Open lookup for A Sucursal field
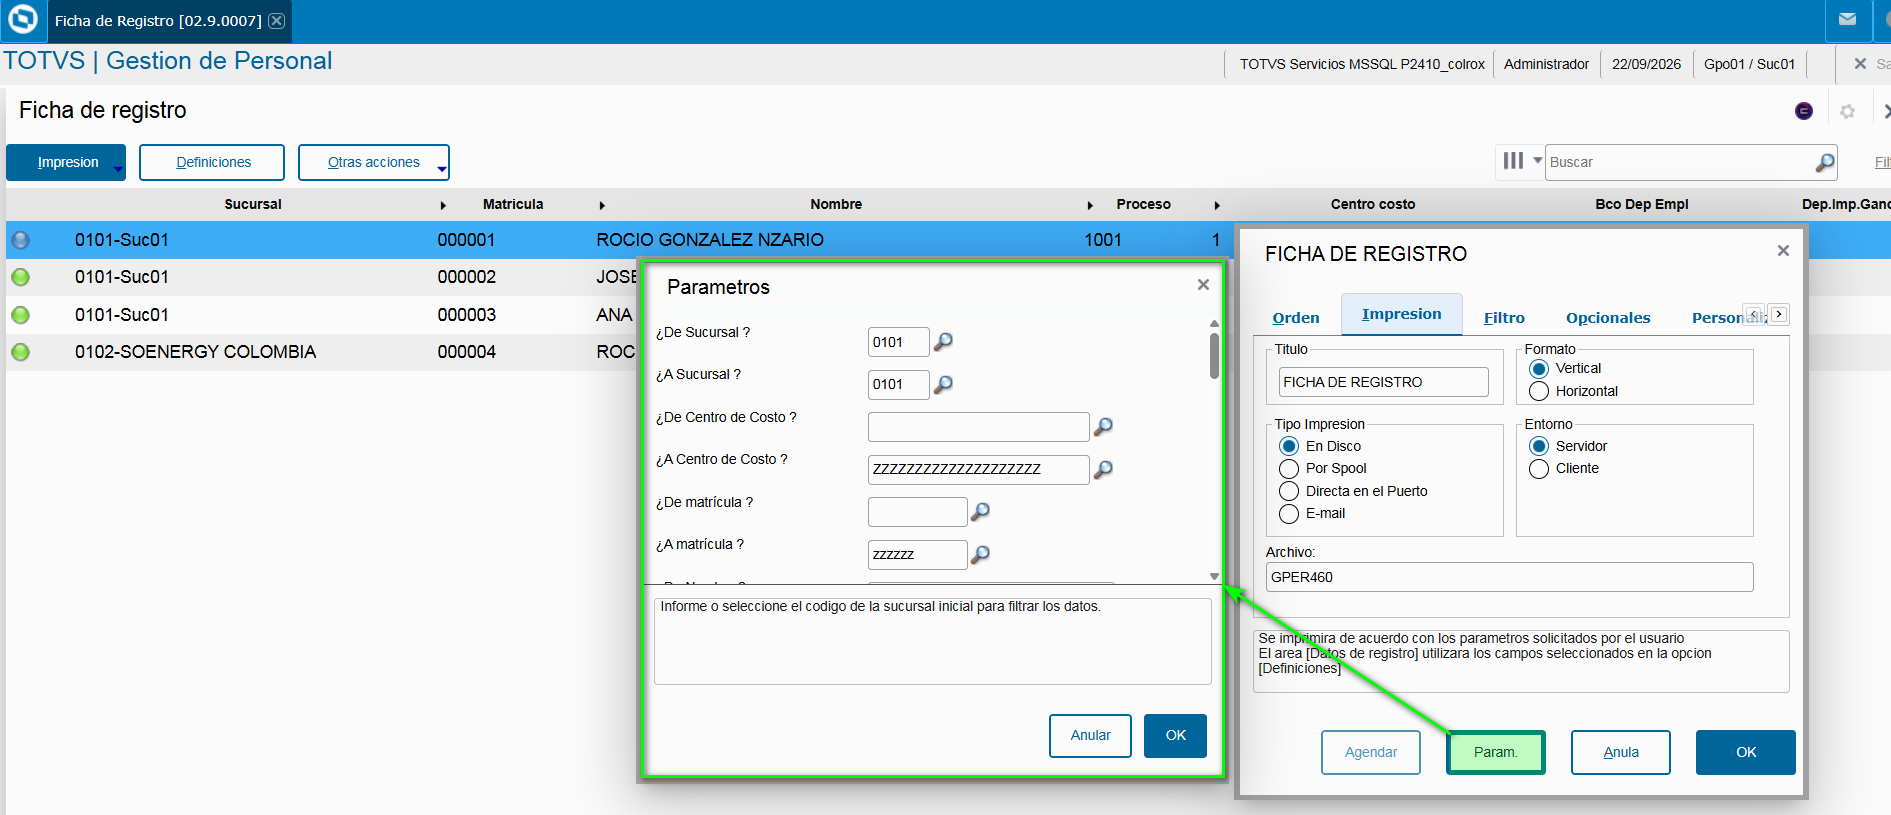The width and height of the screenshot is (1891, 815). pos(943,384)
